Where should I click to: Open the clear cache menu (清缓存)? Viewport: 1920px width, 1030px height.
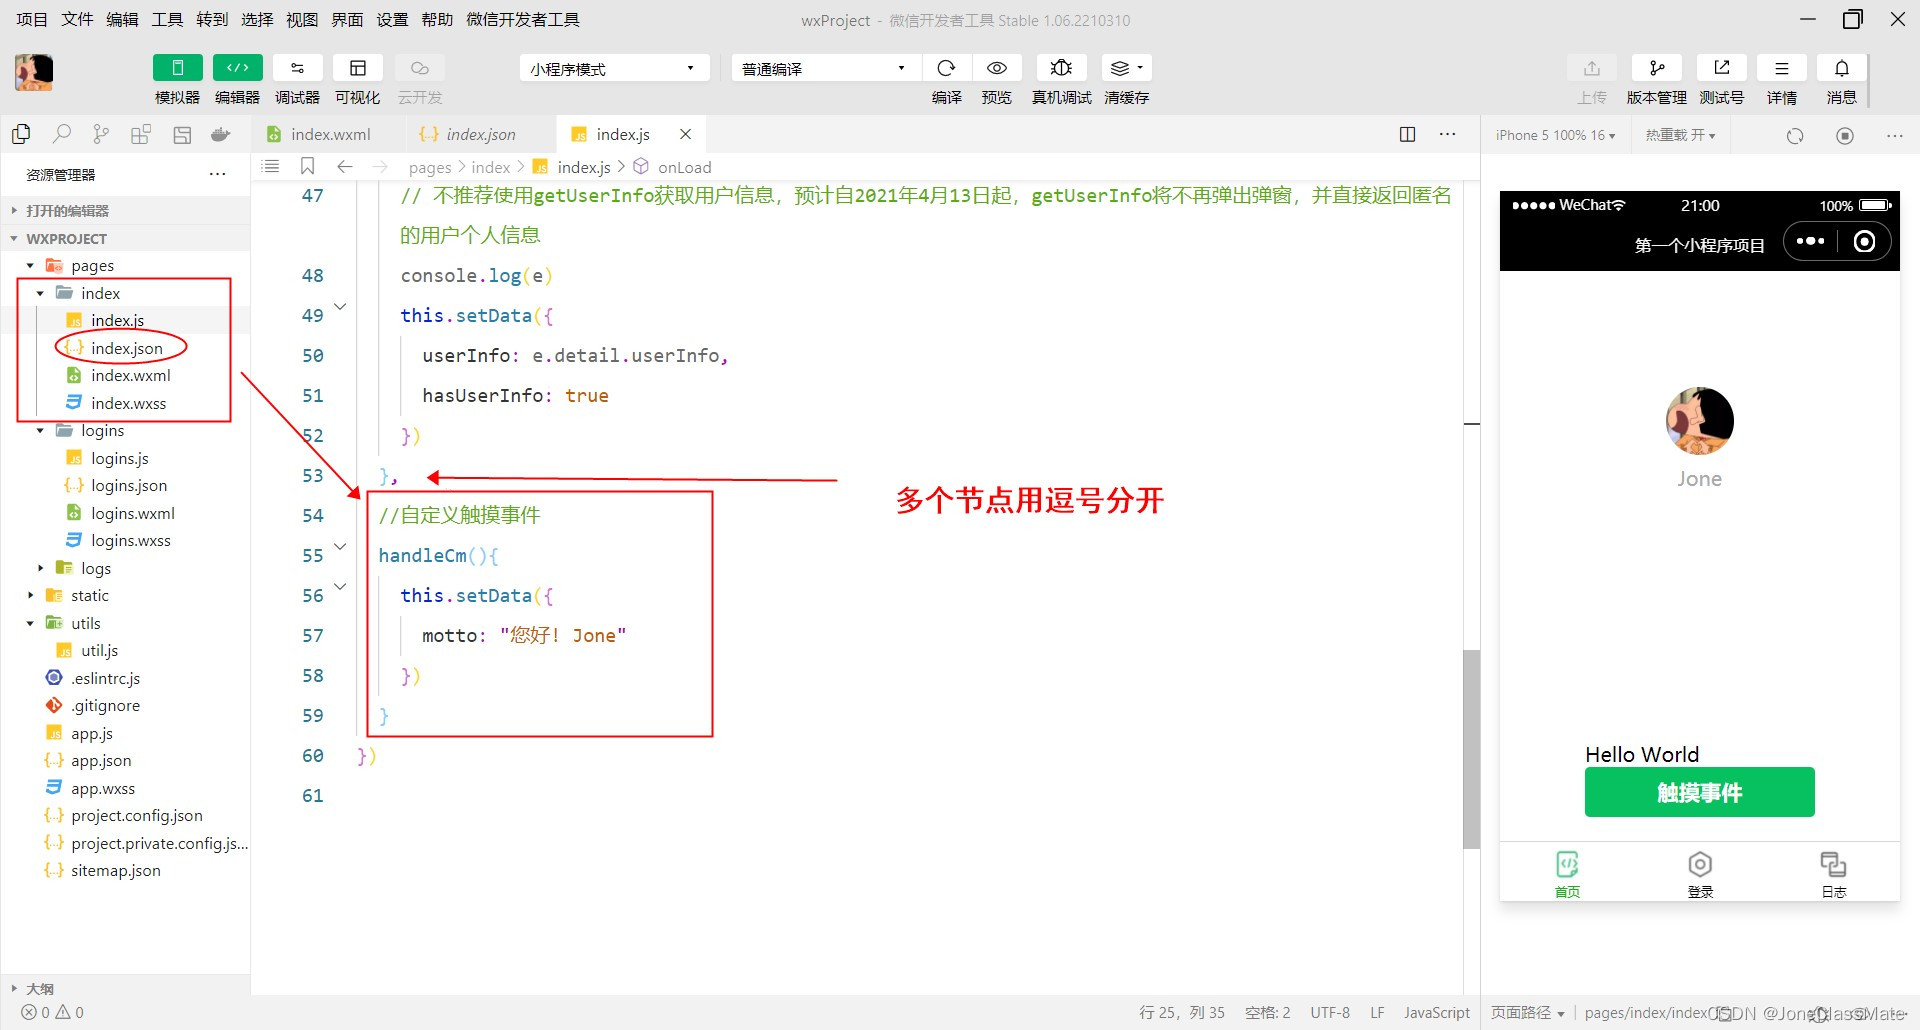click(x=1126, y=68)
